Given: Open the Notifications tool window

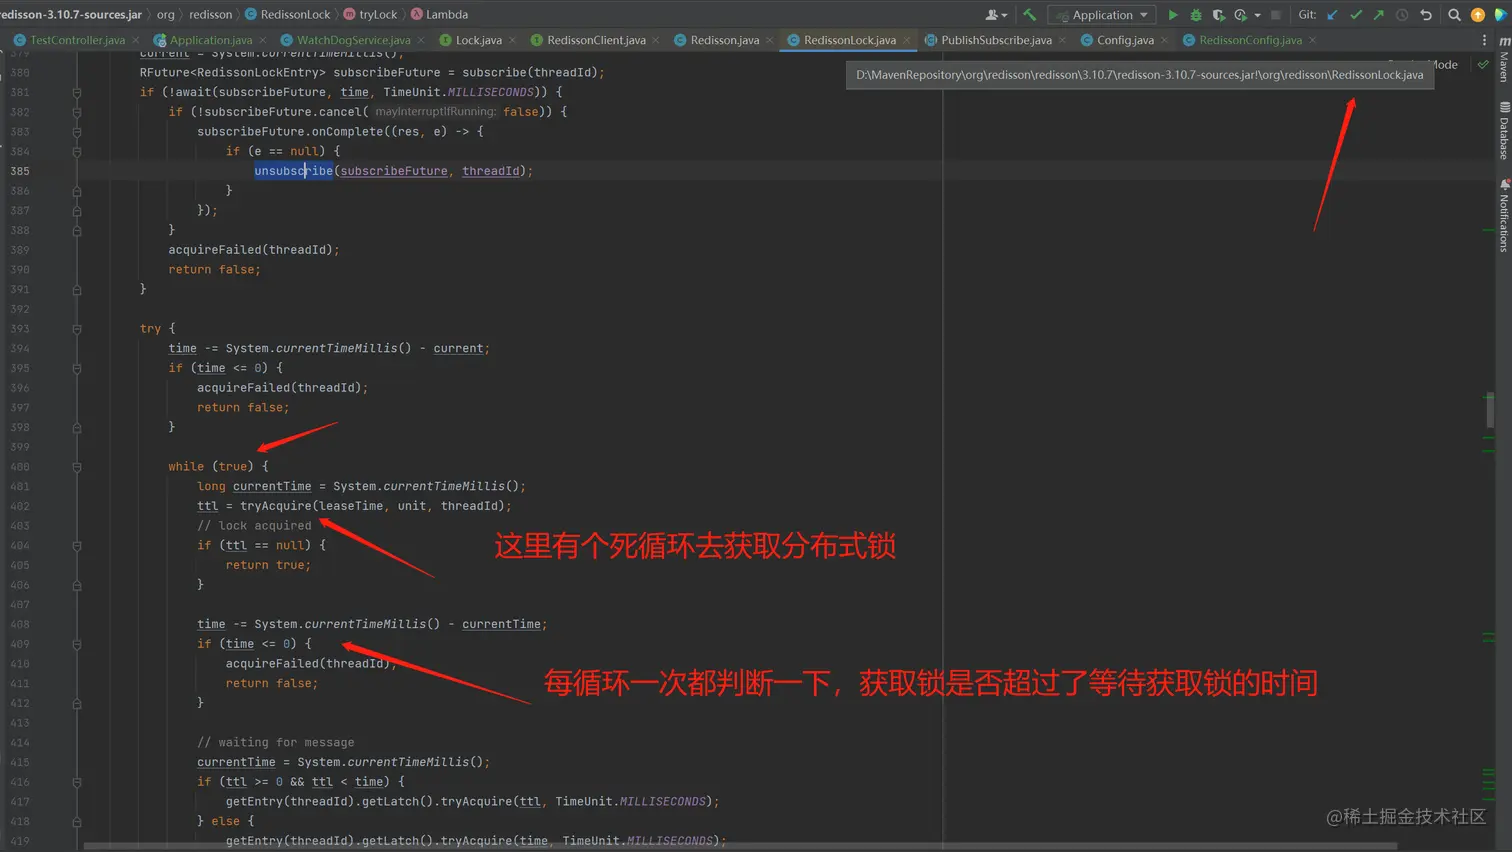Looking at the screenshot, I should pyautogui.click(x=1504, y=215).
